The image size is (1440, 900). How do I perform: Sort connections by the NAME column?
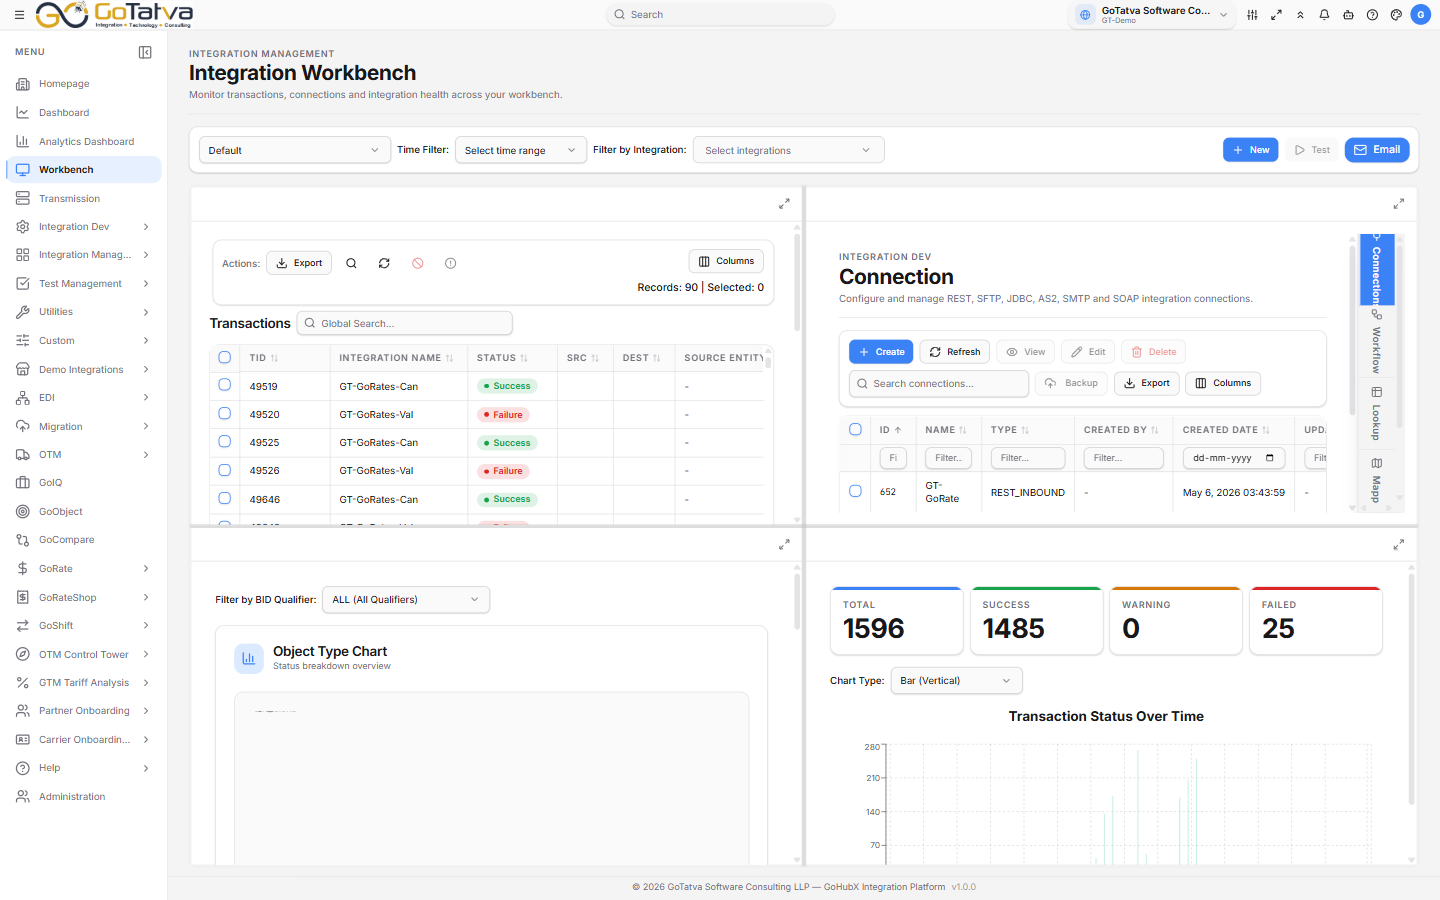pyautogui.click(x=946, y=430)
